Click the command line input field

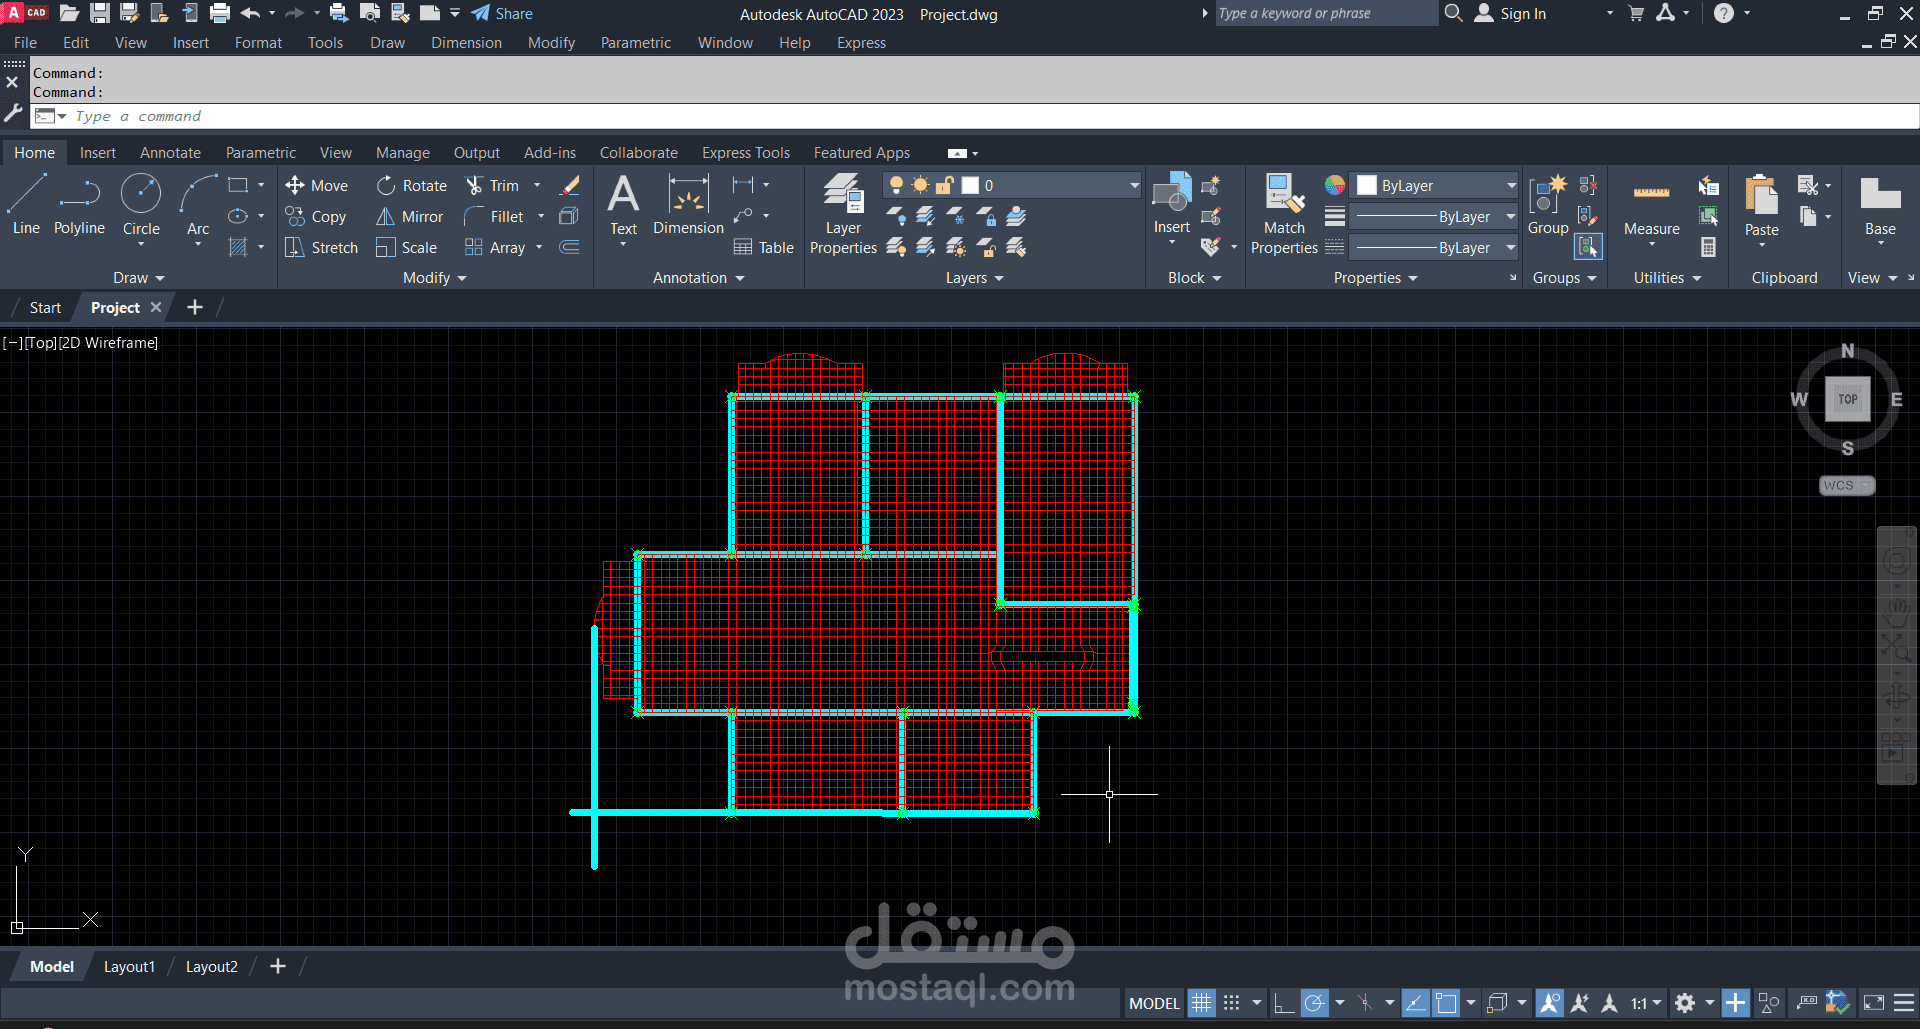click(975, 116)
